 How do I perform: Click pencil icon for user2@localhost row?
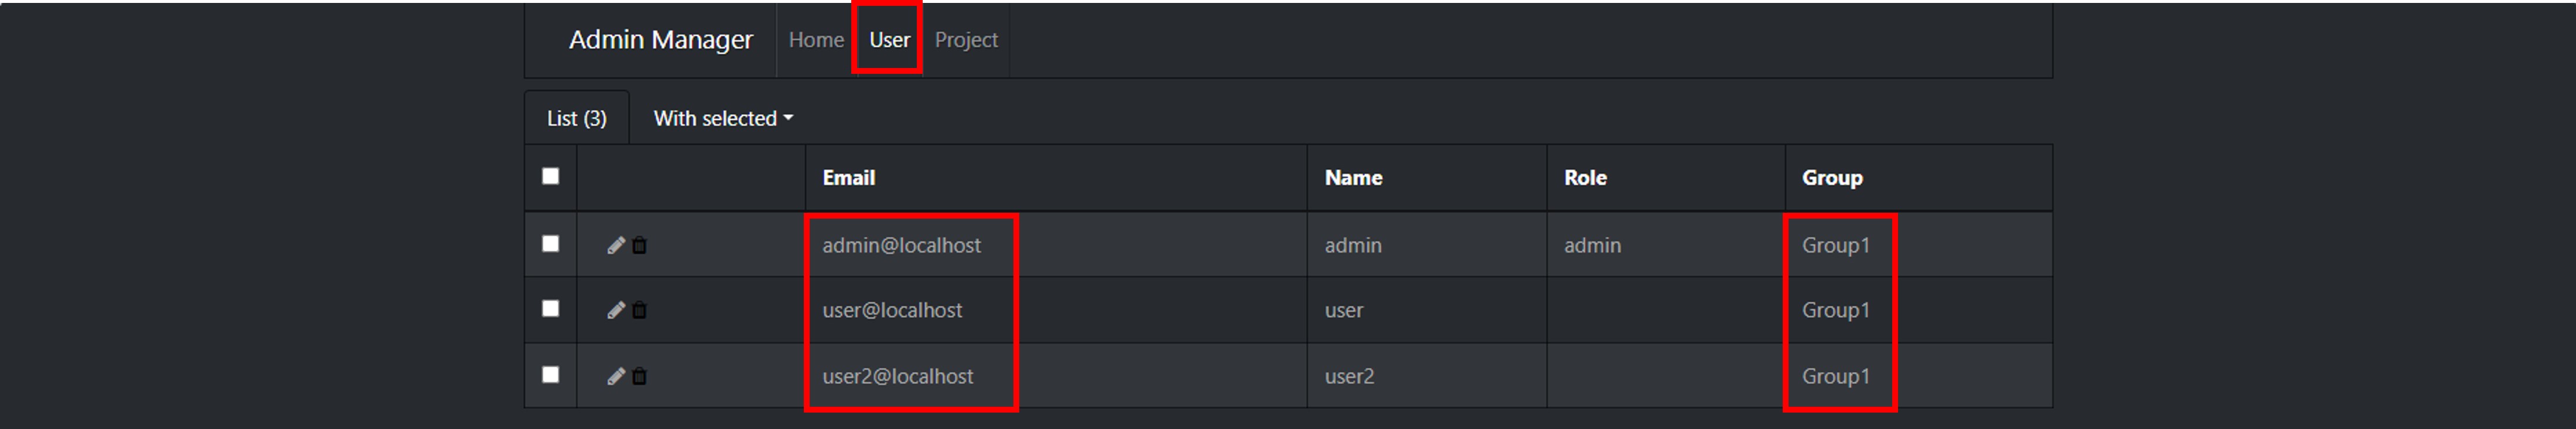coord(616,376)
